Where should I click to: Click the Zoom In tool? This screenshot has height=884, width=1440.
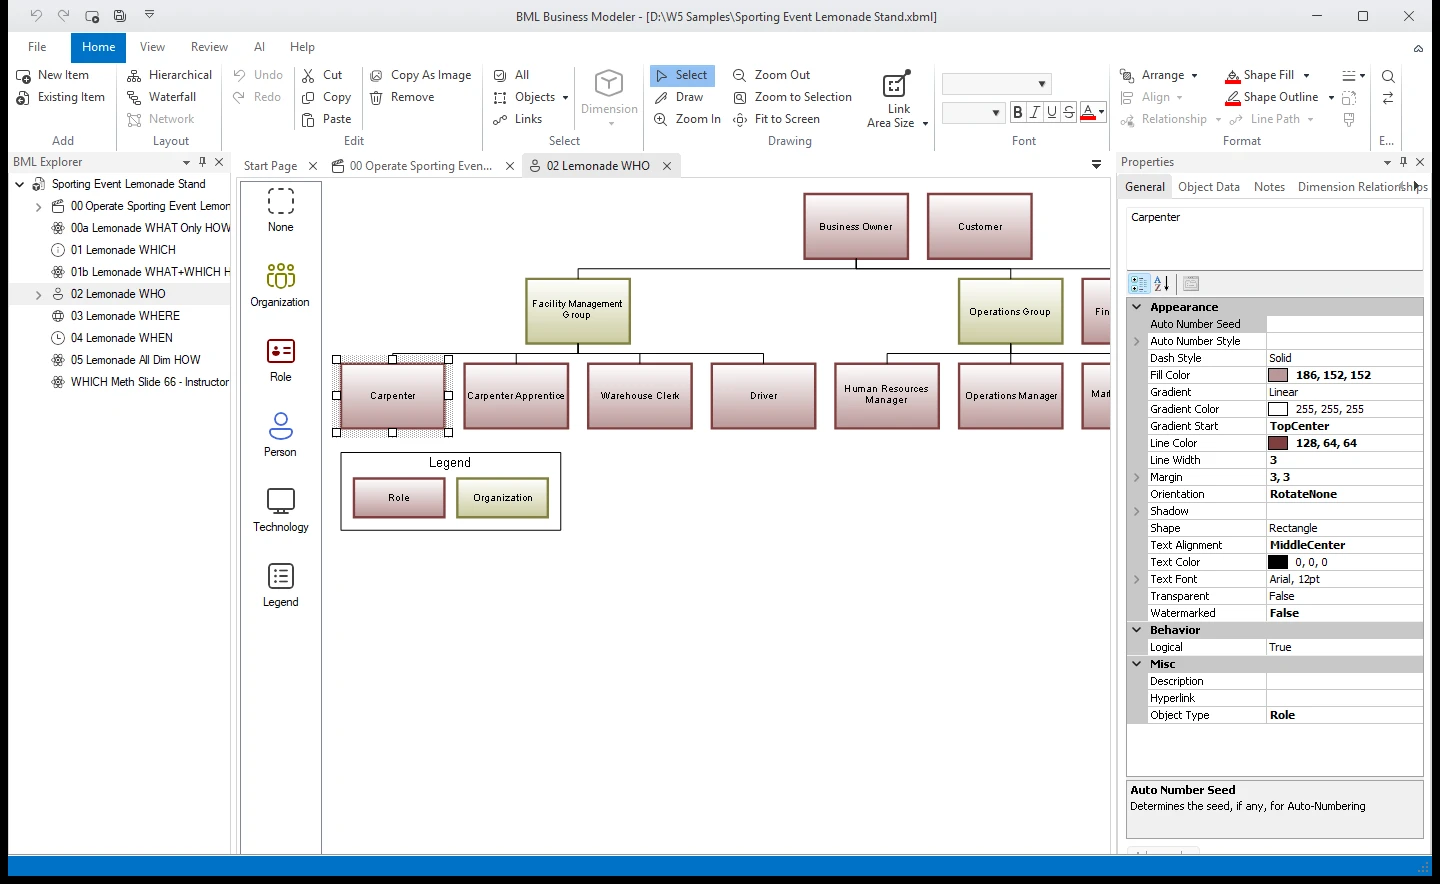tap(688, 119)
